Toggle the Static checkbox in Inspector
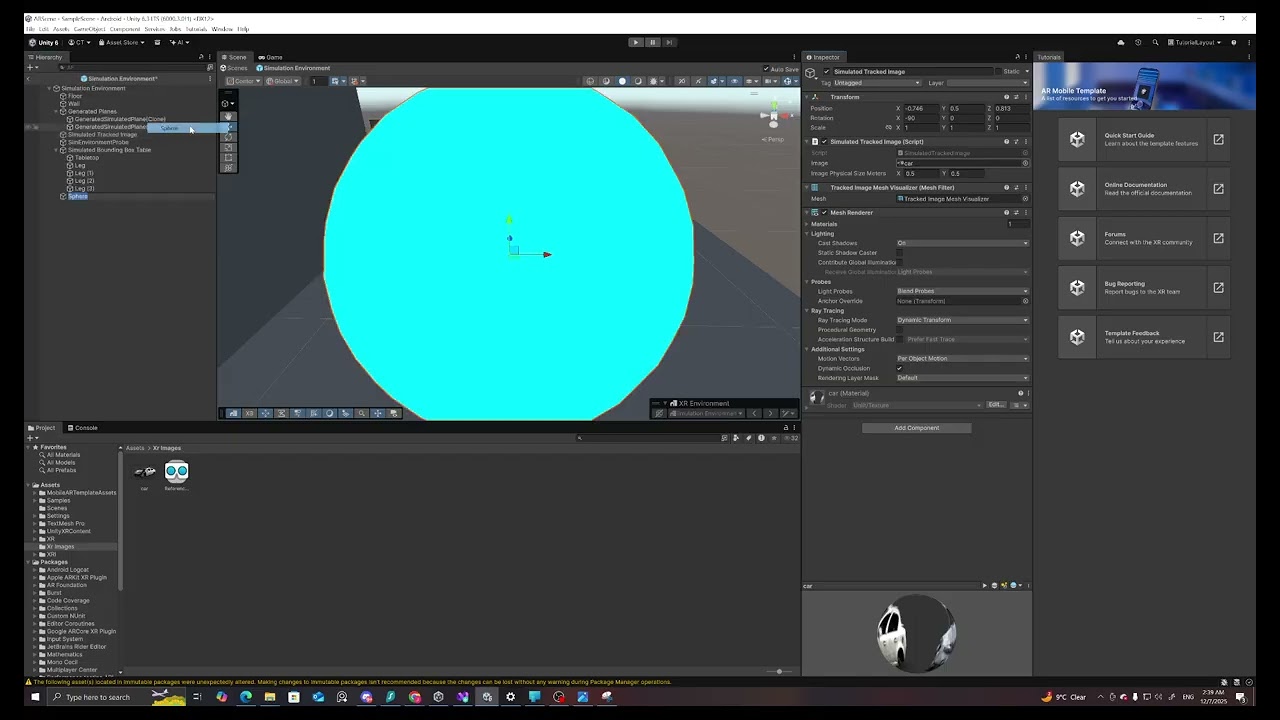This screenshot has width=1280, height=720. (997, 72)
